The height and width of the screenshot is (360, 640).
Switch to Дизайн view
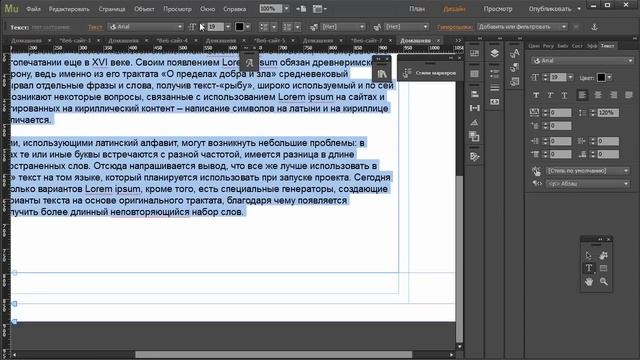454,9
